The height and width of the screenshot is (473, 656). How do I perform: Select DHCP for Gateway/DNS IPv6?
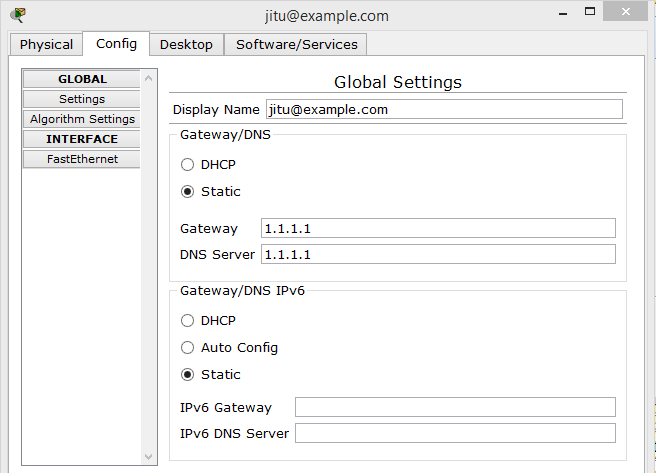click(x=188, y=321)
